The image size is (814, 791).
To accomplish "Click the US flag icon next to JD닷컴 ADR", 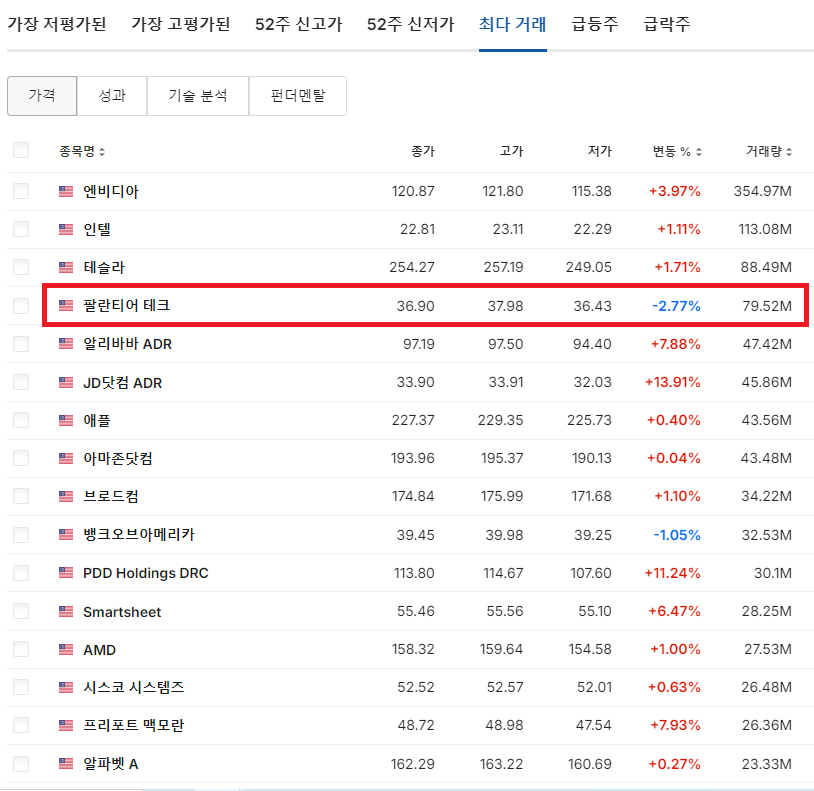I will [x=66, y=383].
